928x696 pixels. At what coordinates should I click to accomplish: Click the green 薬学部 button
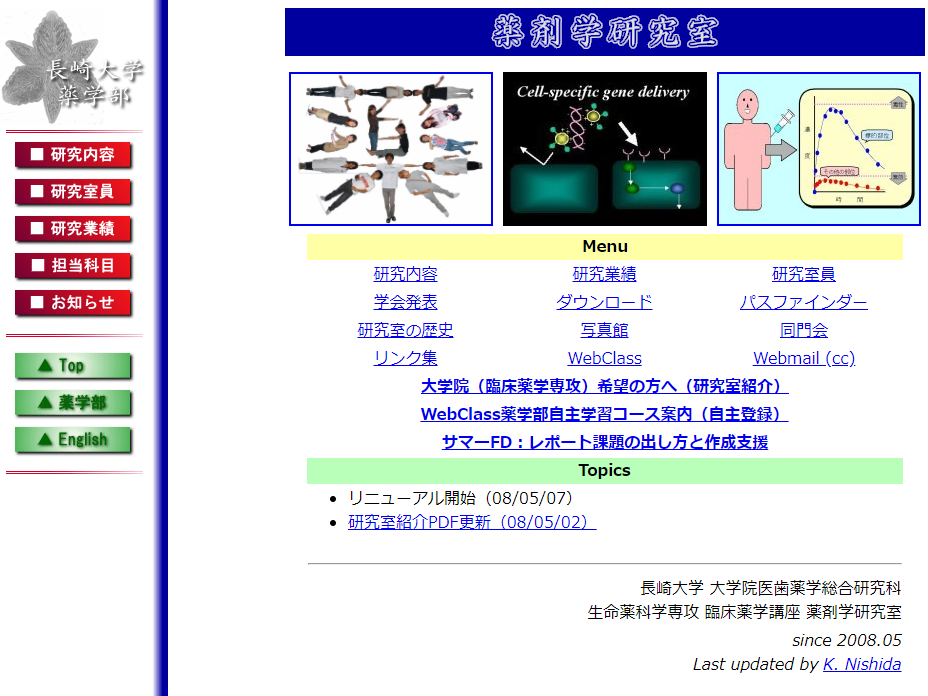click(x=73, y=403)
